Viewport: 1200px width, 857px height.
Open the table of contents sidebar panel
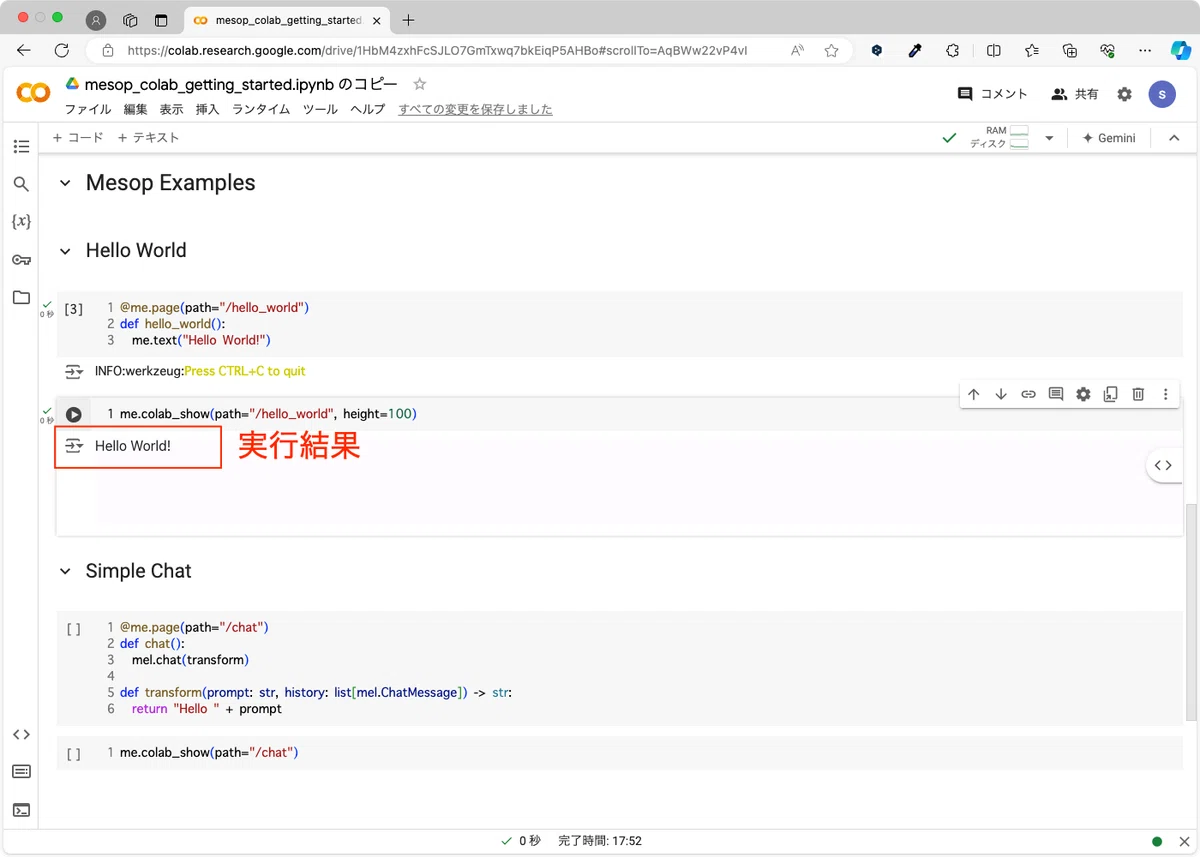pos(21,146)
